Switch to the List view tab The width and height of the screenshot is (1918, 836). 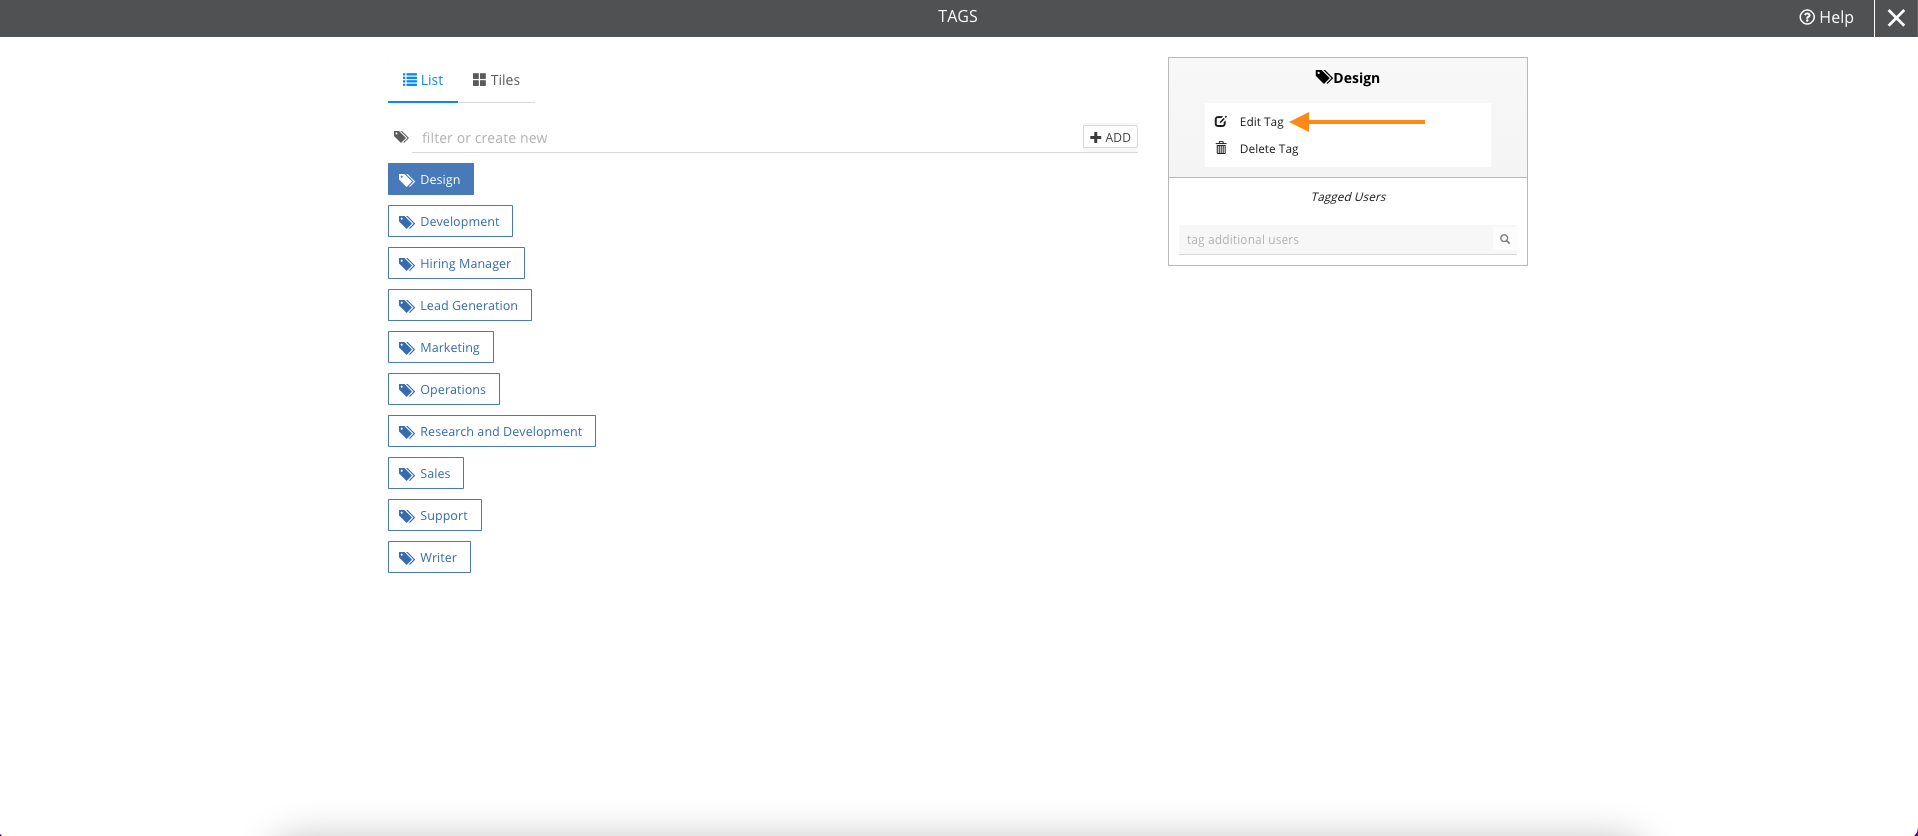pyautogui.click(x=423, y=80)
